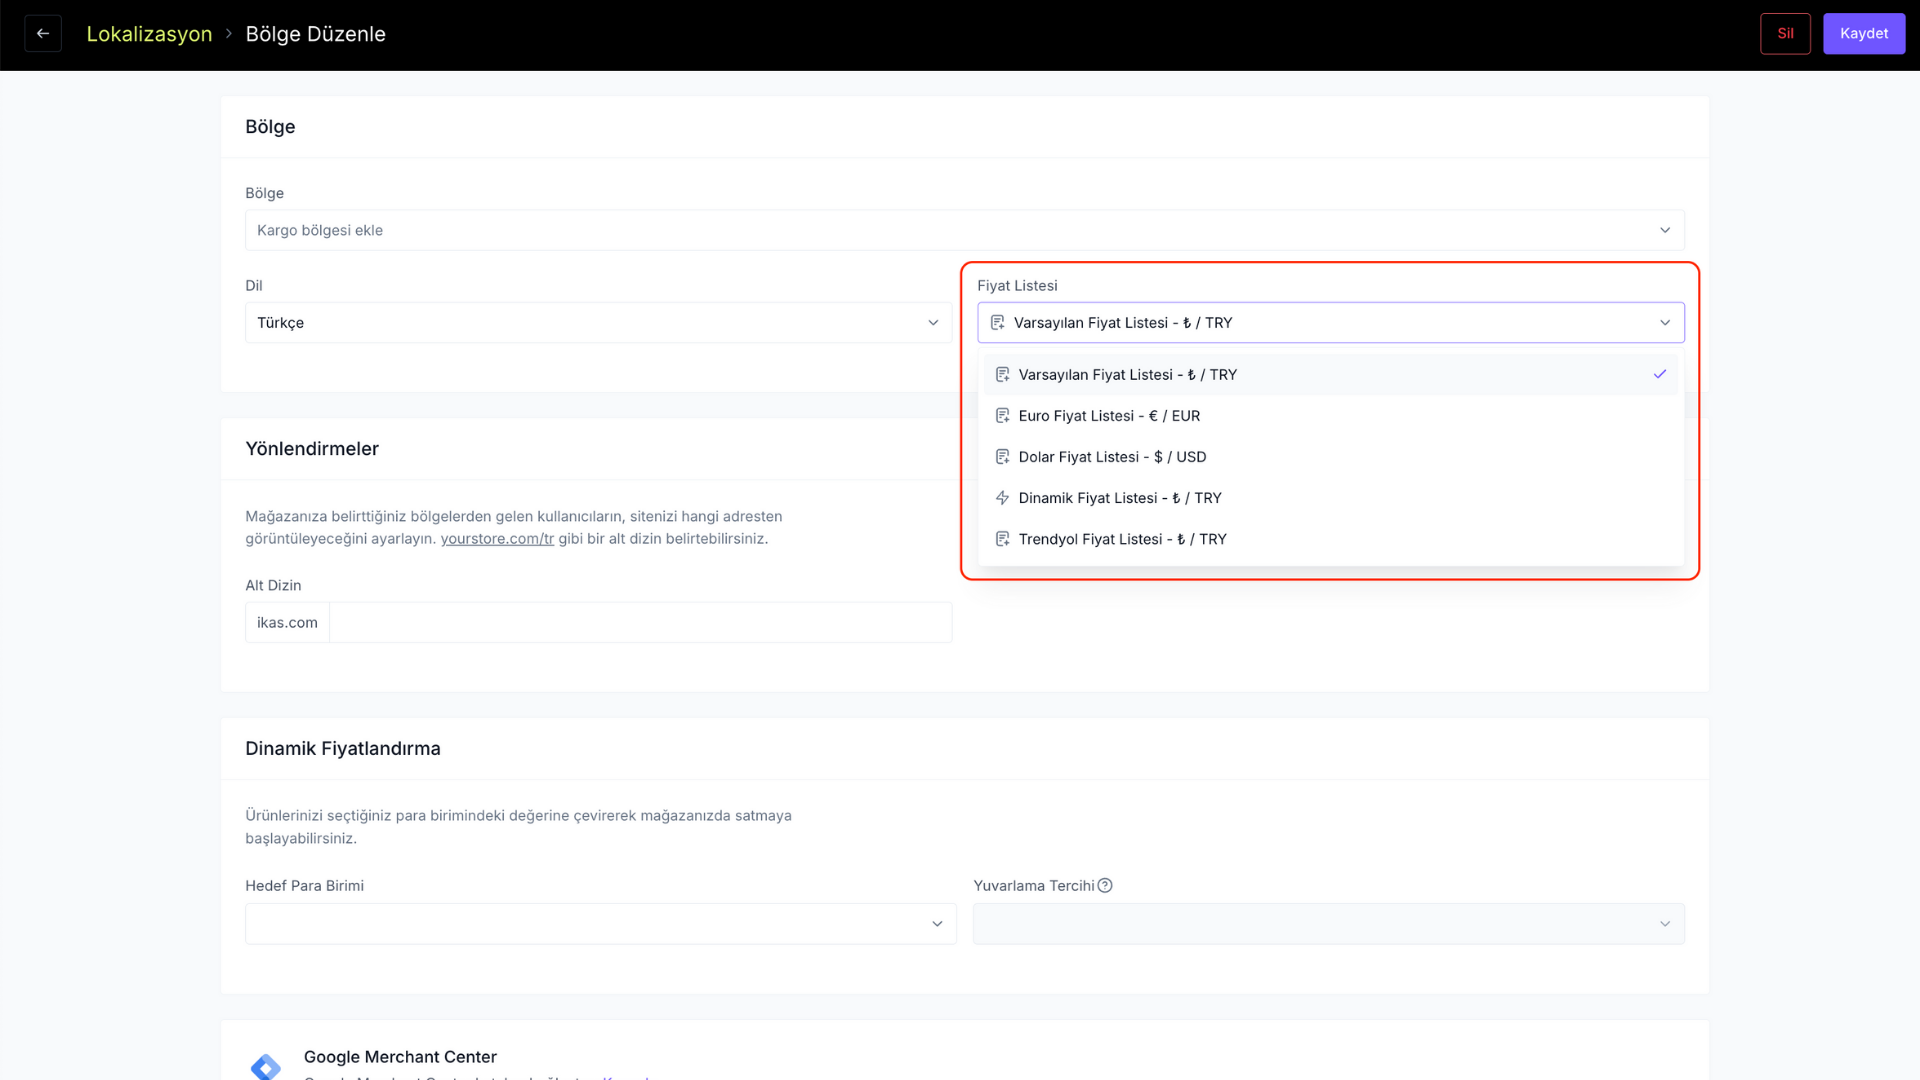Click the breadcrumb chevron separator after Lokalizasyon
1920x1080 pixels.
point(228,33)
